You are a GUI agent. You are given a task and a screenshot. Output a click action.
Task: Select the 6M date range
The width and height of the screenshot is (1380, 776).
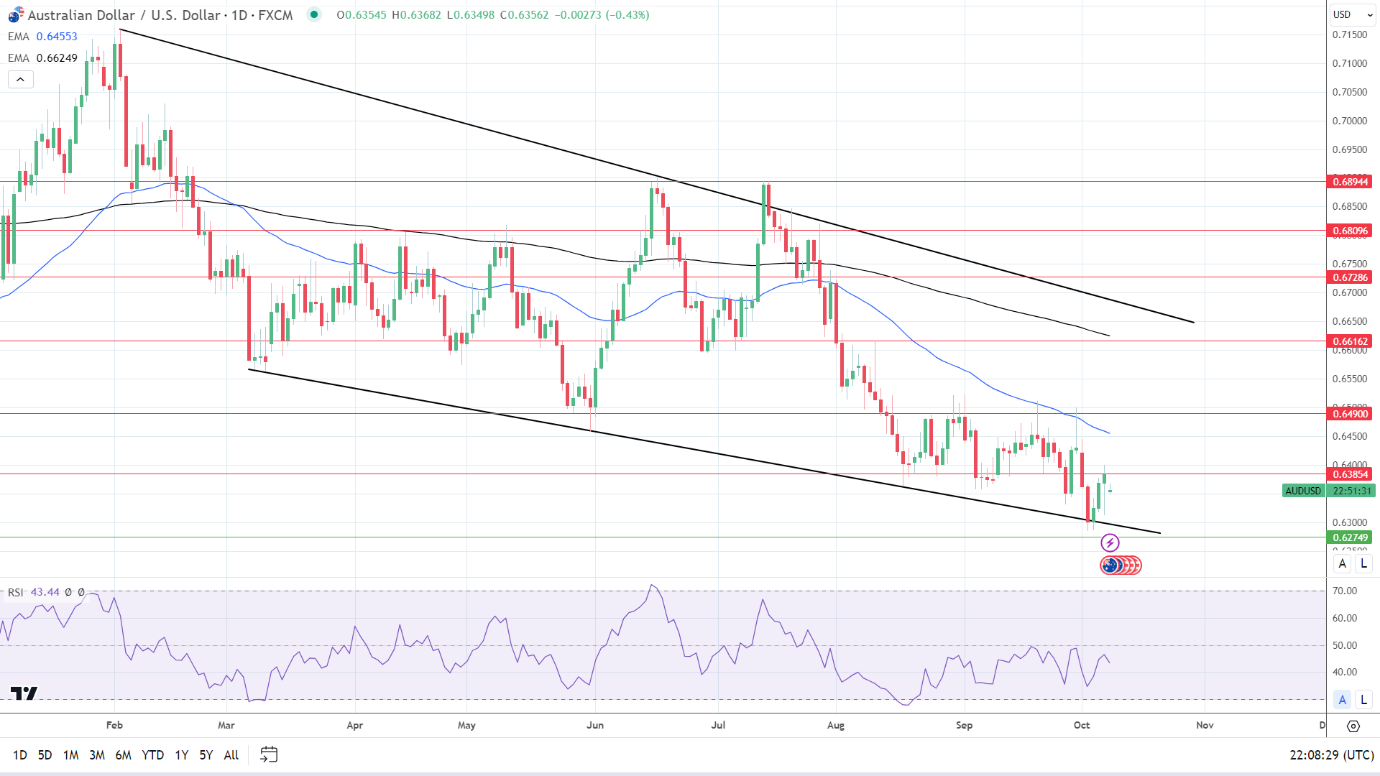(x=123, y=755)
